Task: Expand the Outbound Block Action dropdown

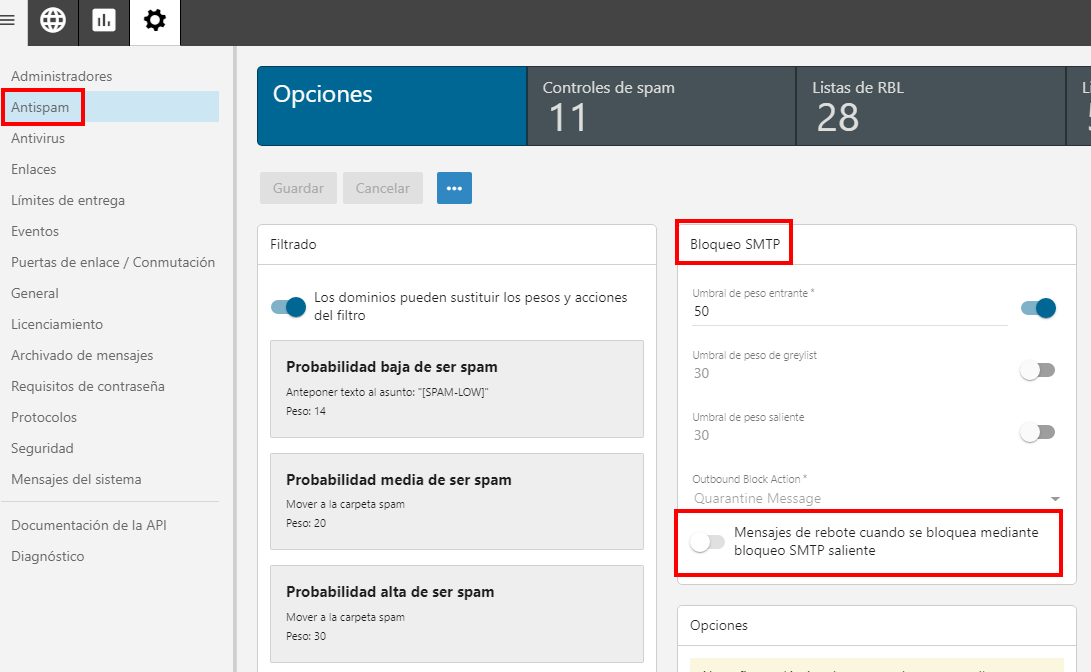Action: point(876,498)
